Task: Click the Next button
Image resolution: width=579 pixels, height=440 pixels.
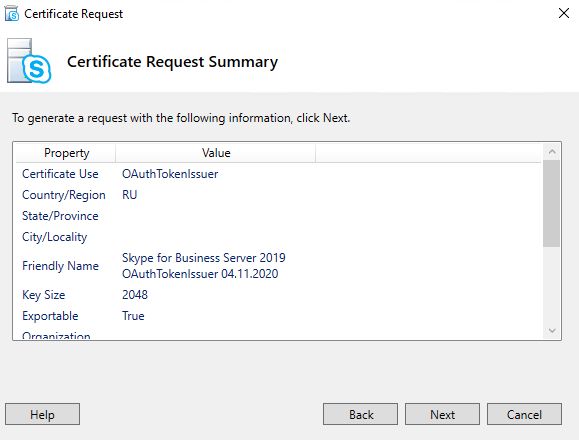Action: coord(442,414)
